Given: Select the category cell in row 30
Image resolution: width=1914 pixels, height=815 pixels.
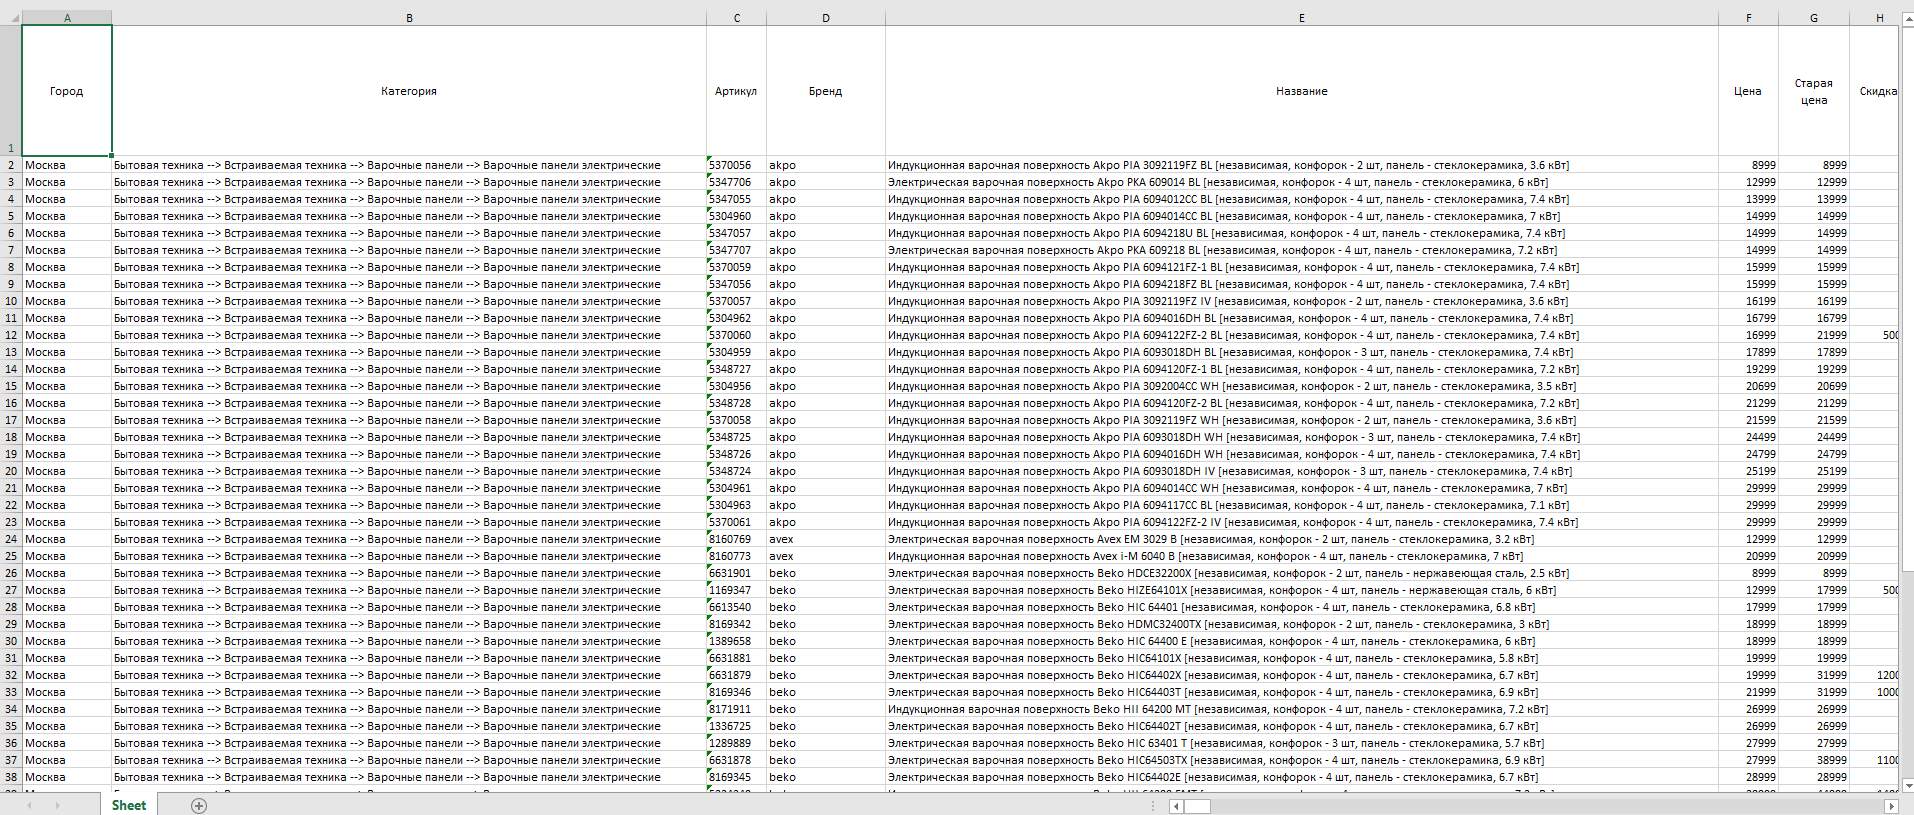Looking at the screenshot, I should 409,641.
